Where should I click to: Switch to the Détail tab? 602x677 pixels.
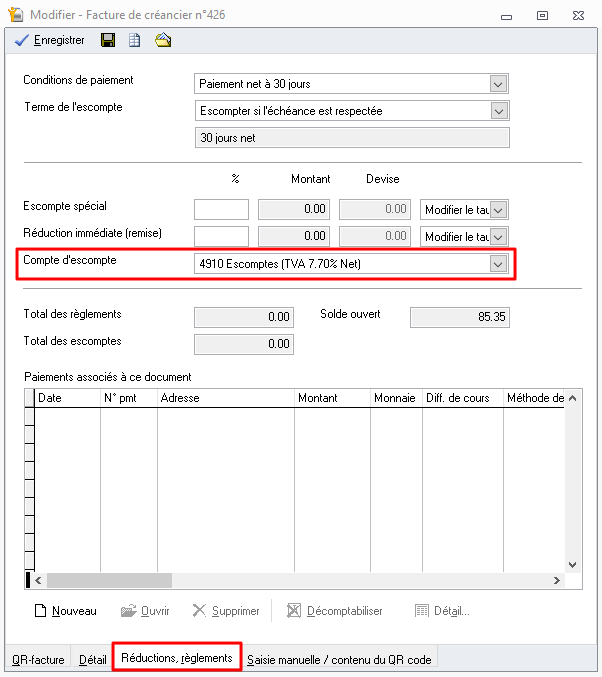click(92, 660)
